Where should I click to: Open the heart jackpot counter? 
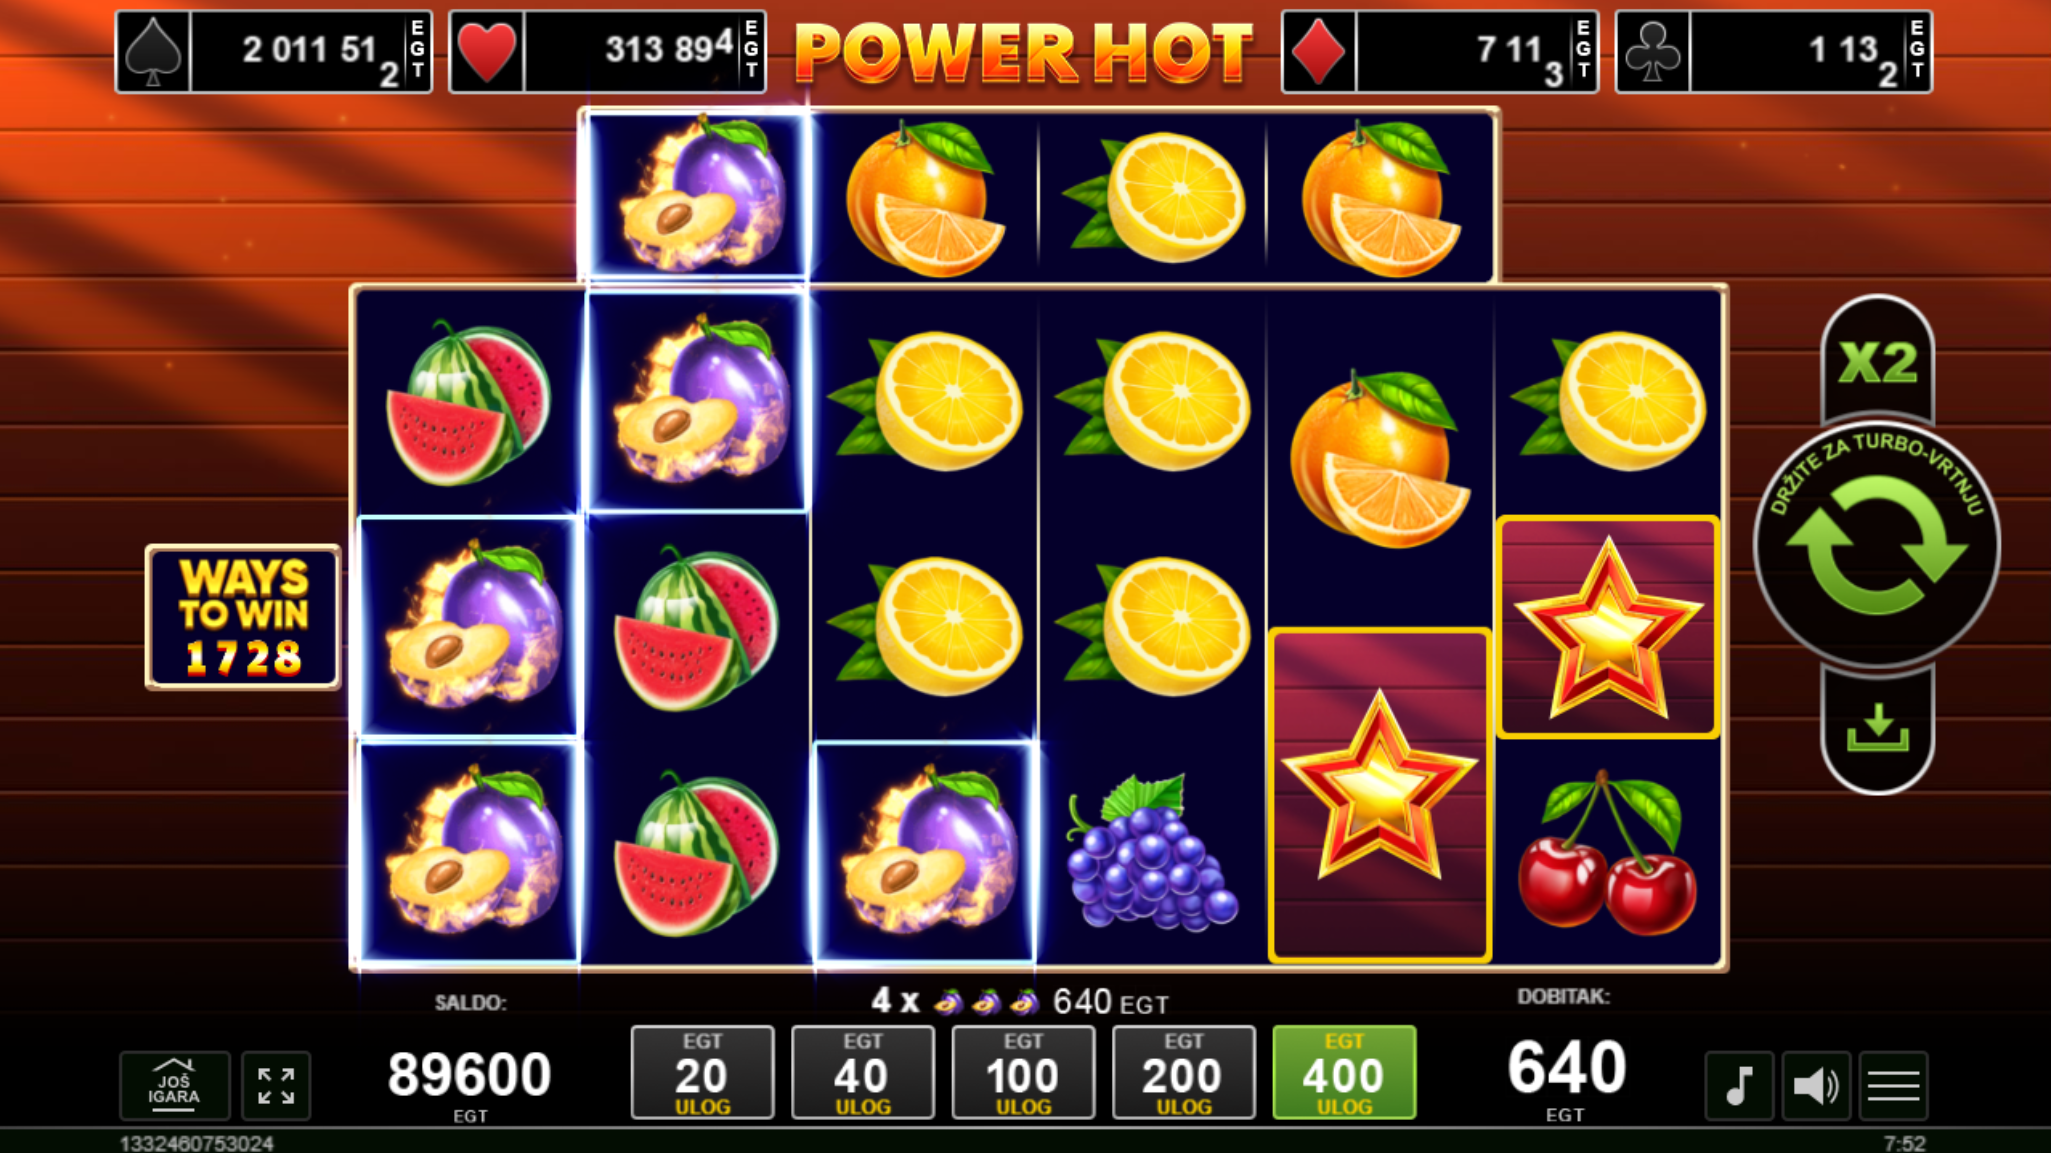pyautogui.click(x=608, y=52)
